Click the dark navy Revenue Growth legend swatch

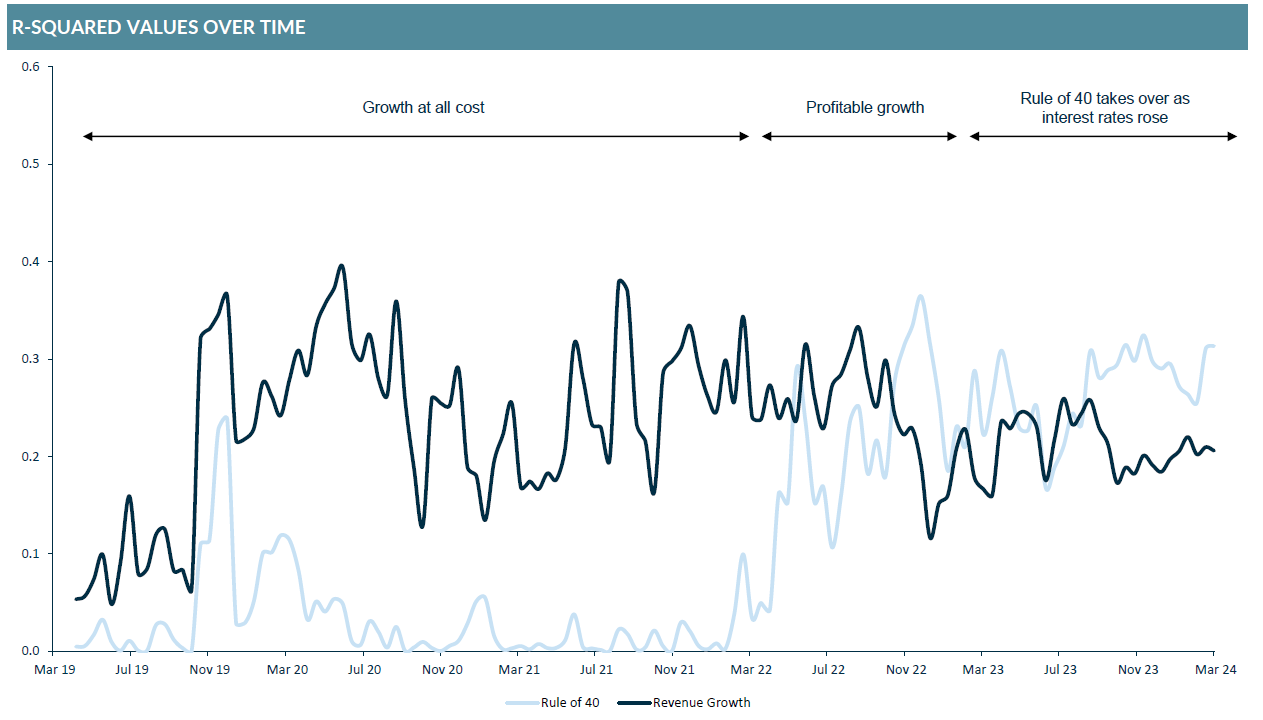click(634, 703)
